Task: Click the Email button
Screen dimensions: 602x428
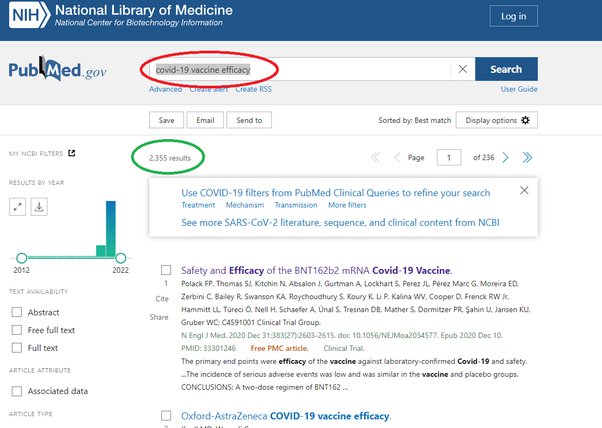Action: click(x=205, y=120)
